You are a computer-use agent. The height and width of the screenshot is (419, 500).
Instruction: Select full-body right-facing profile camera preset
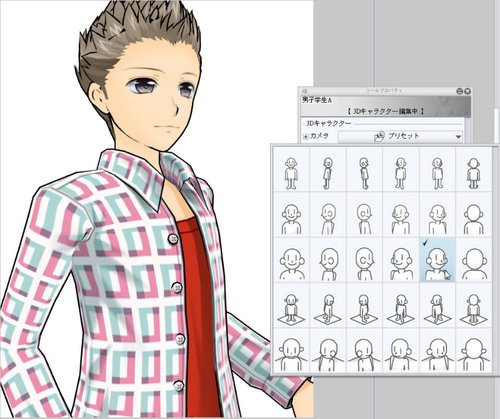[x=364, y=170]
